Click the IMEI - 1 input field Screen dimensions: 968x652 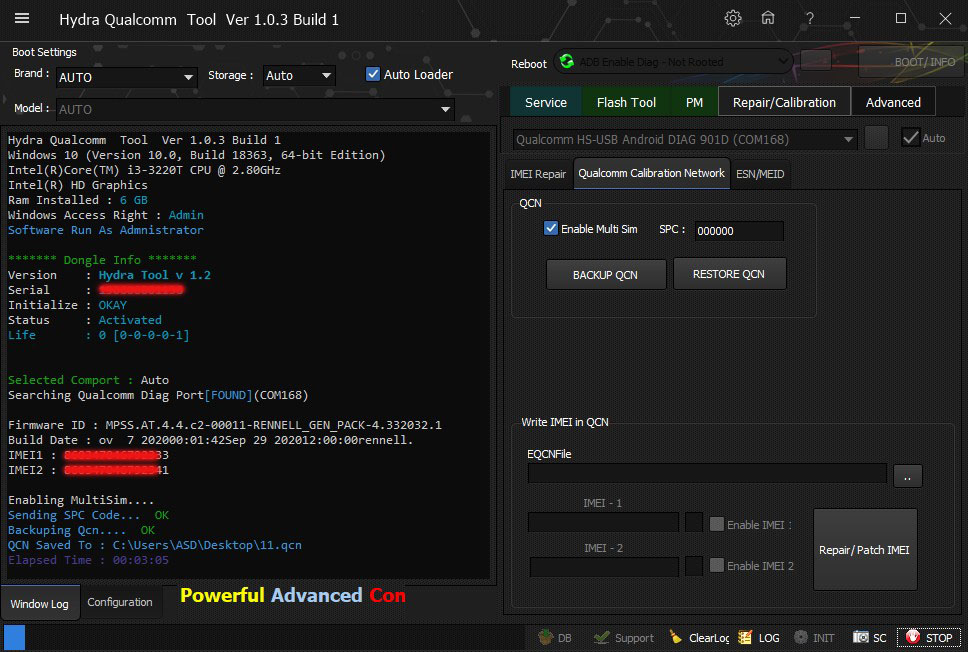click(x=603, y=522)
